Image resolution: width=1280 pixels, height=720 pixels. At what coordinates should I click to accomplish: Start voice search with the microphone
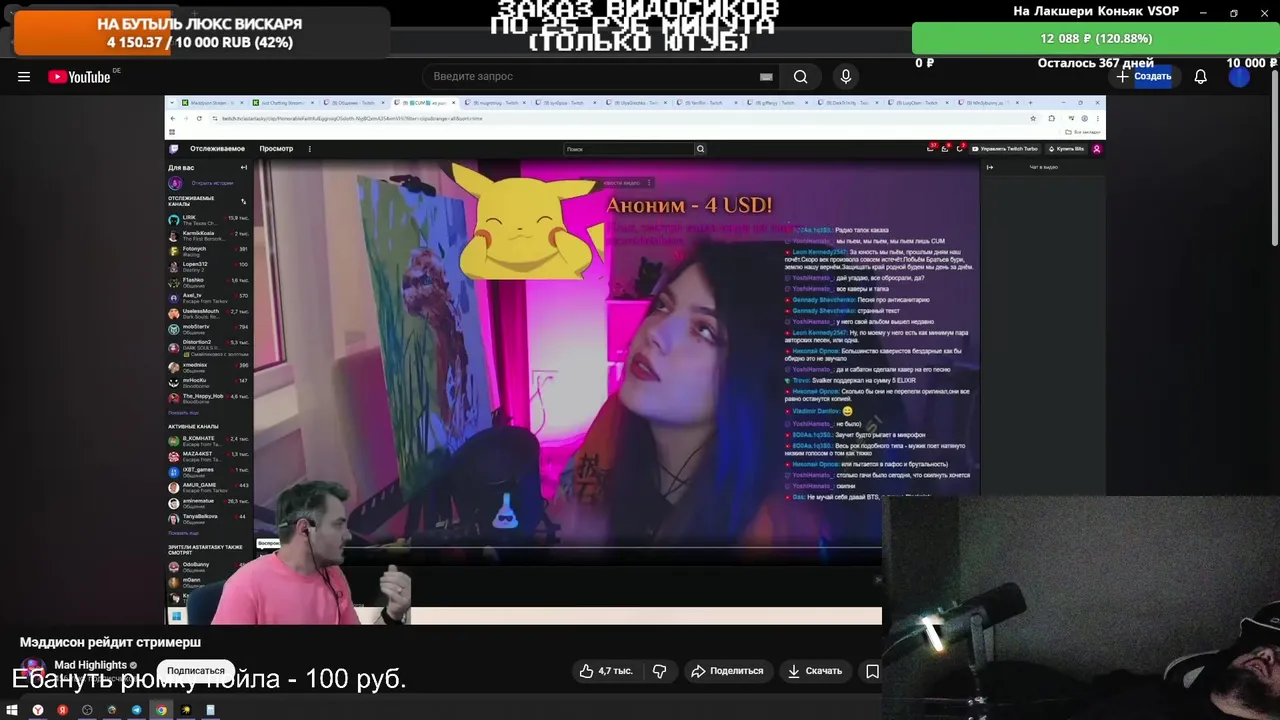tap(846, 77)
